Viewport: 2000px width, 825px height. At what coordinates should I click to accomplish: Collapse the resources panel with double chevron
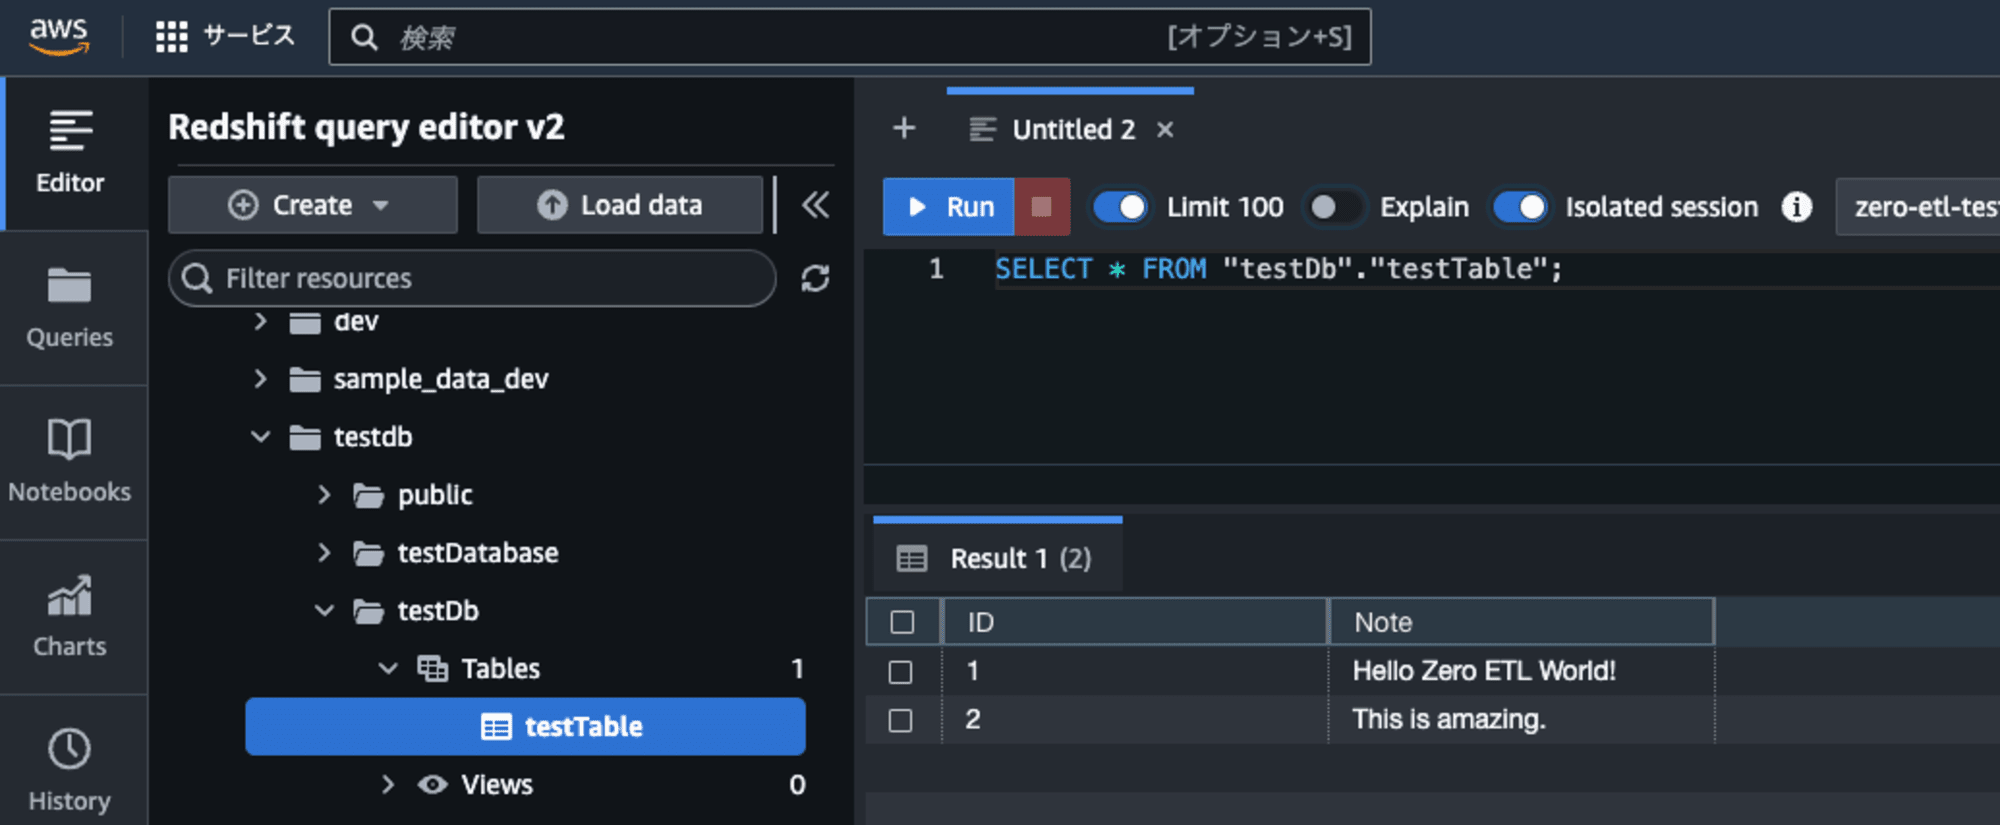pos(815,205)
